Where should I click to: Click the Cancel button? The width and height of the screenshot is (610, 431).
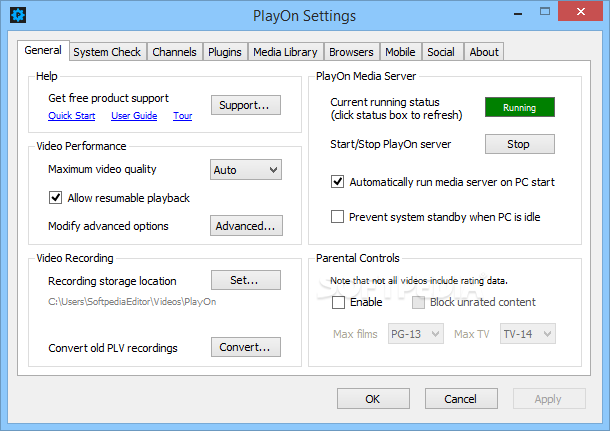click(461, 399)
